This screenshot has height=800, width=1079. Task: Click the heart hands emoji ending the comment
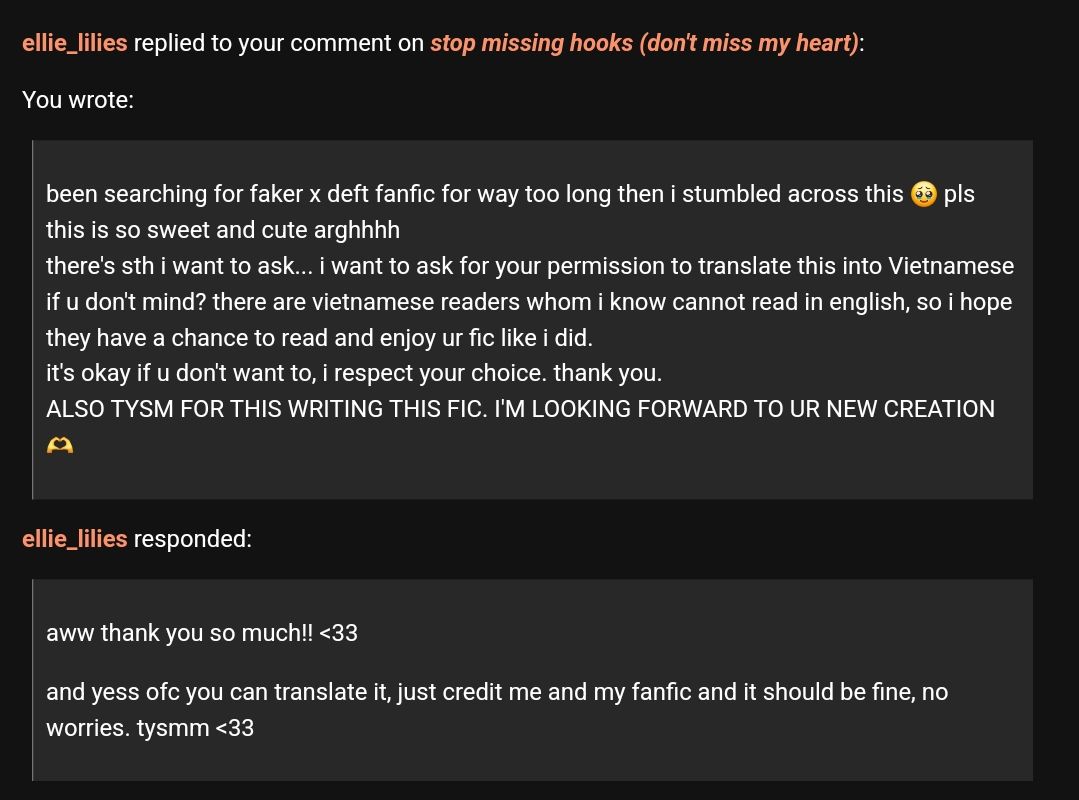tap(60, 446)
